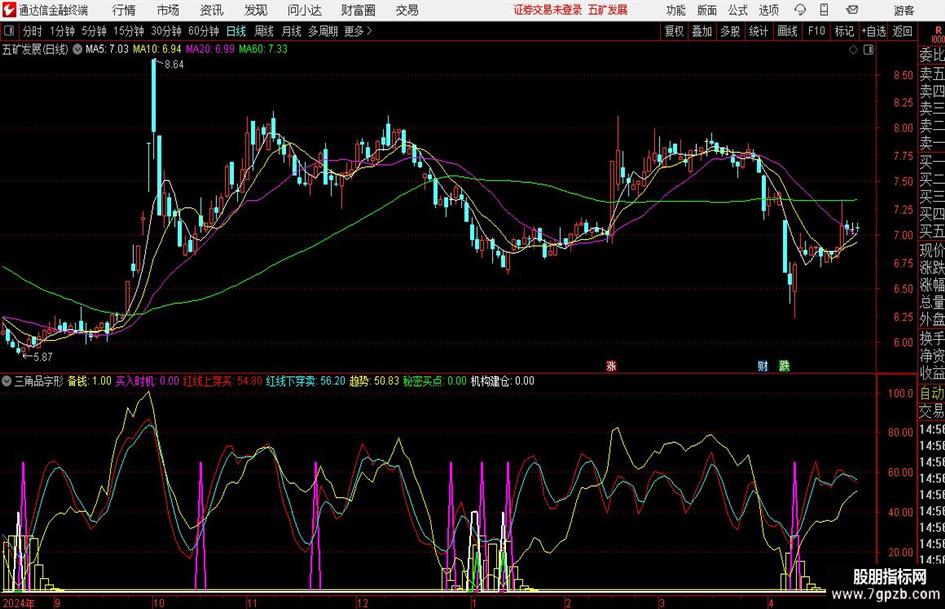Switch to 30分钟 period
The width and height of the screenshot is (945, 609).
tap(166, 31)
